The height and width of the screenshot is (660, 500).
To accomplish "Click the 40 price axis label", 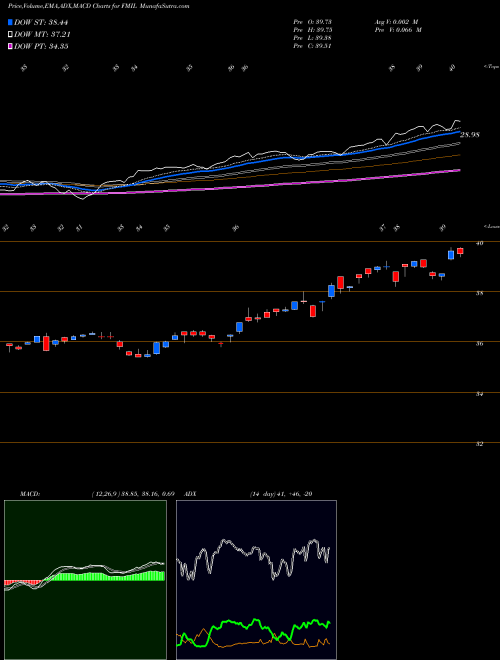I will pyautogui.click(x=480, y=243).
